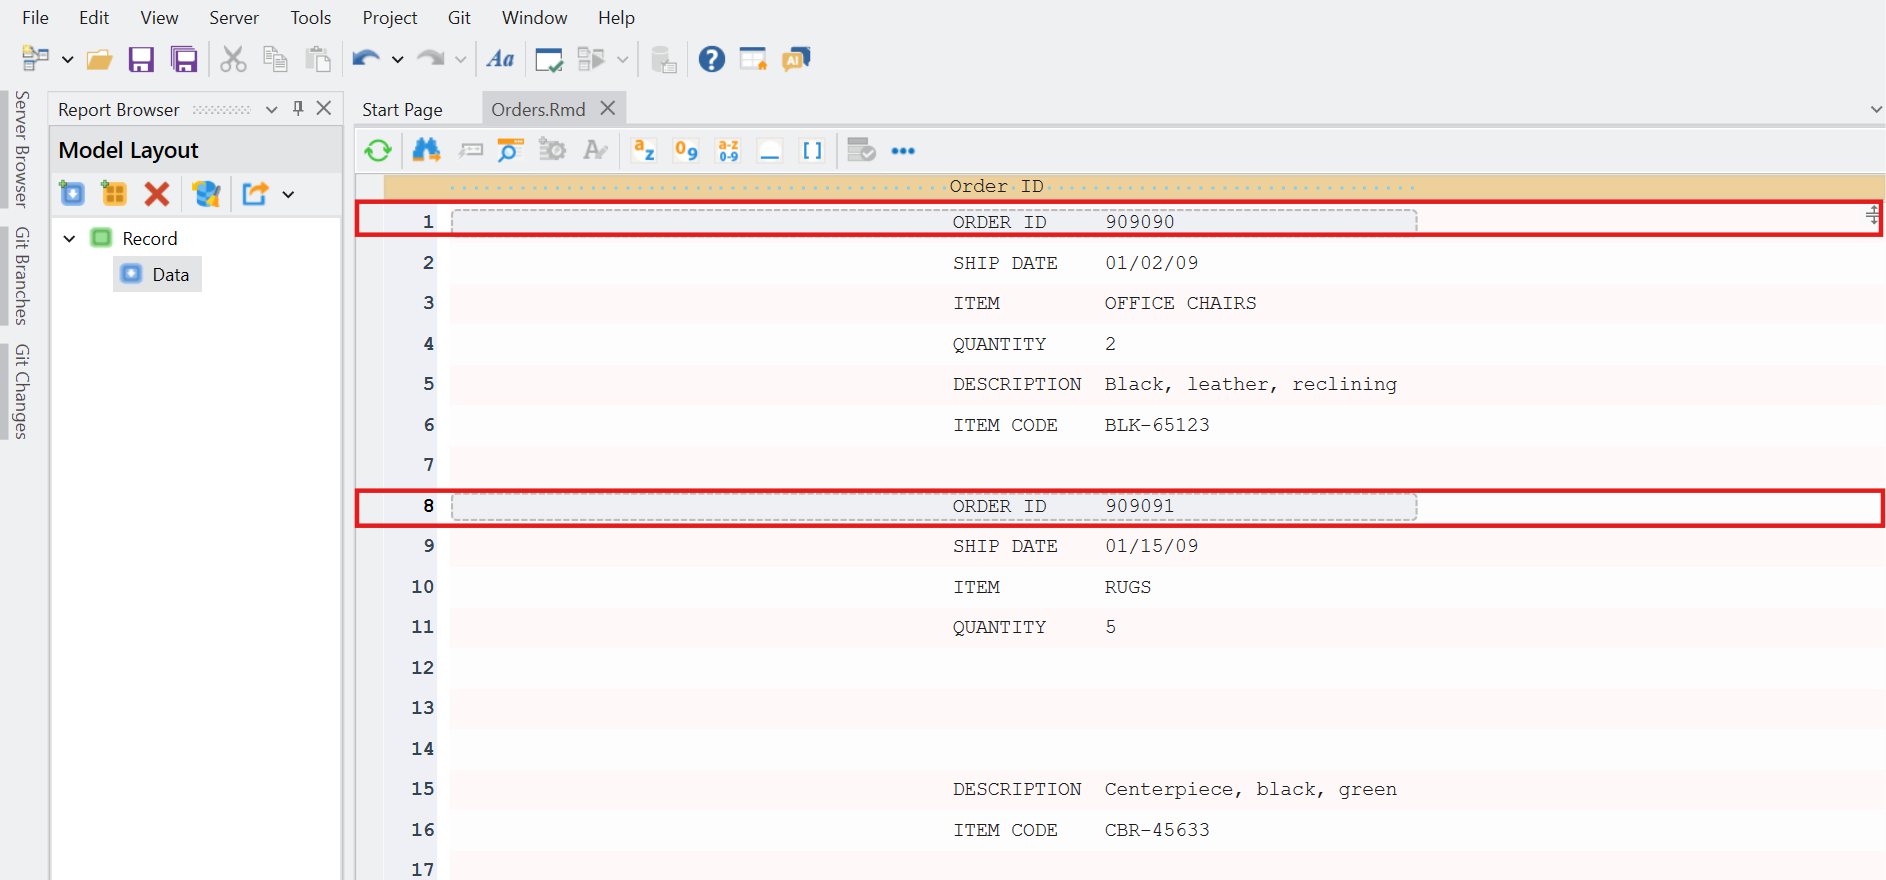Screen dimensions: 1886x880
Task: Open Report Browser panel options dropdown
Action: (271, 110)
